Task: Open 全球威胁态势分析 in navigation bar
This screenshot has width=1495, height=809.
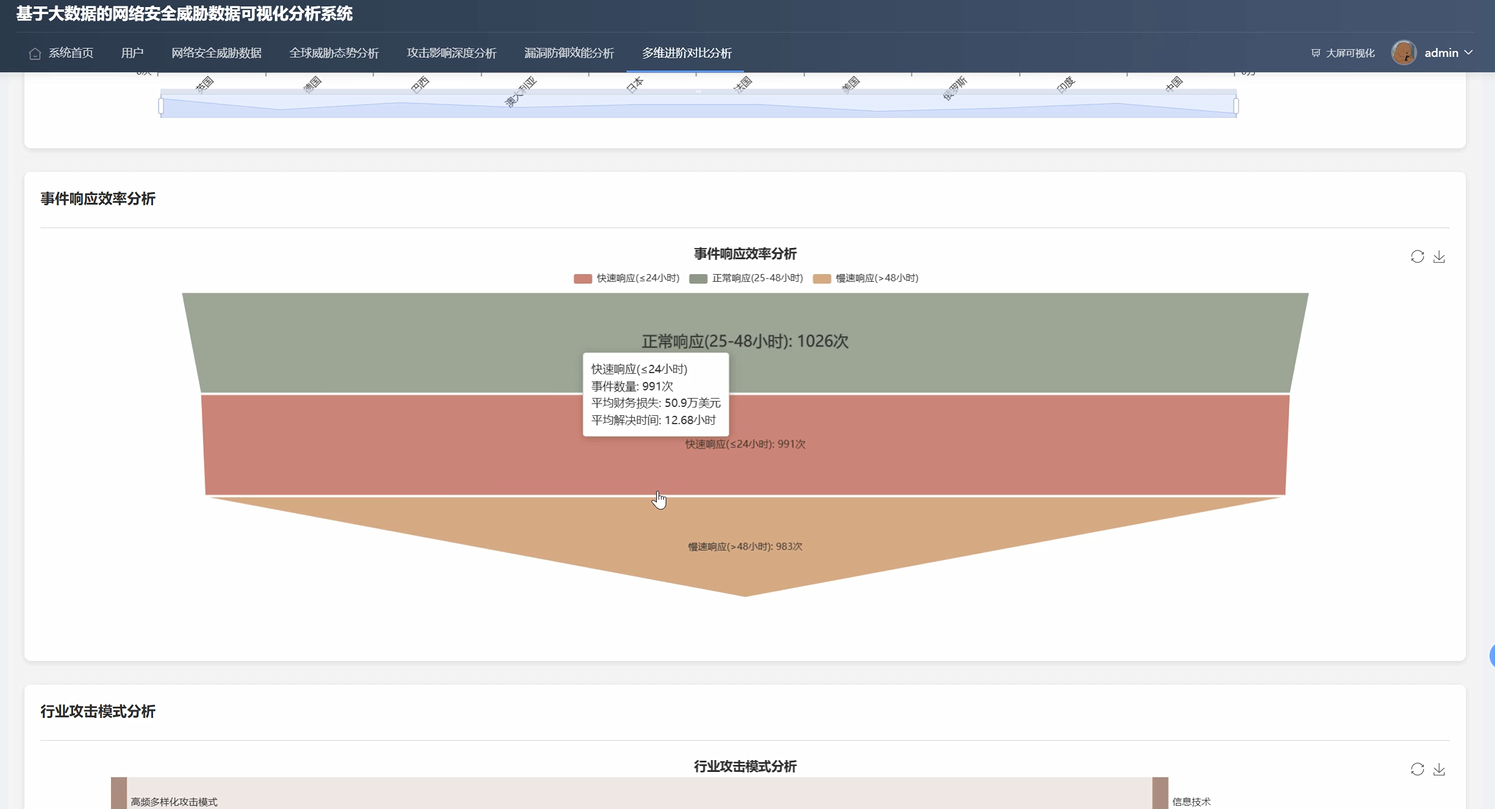Action: (x=334, y=53)
